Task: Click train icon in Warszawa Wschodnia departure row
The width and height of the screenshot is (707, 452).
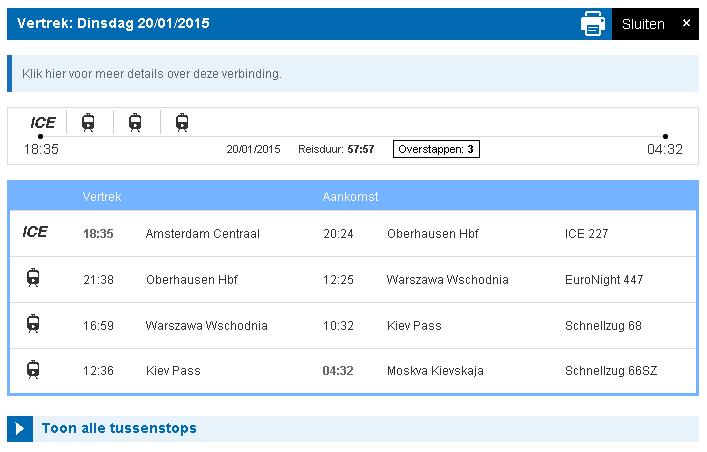Action: coord(33,324)
